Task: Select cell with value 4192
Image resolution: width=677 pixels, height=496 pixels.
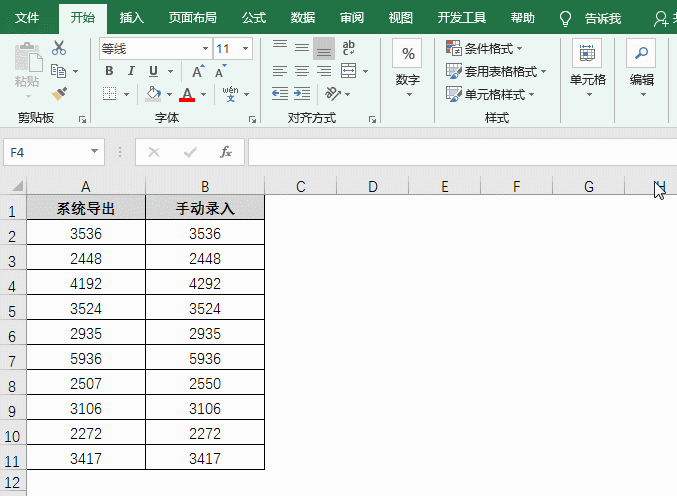Action: (86, 283)
